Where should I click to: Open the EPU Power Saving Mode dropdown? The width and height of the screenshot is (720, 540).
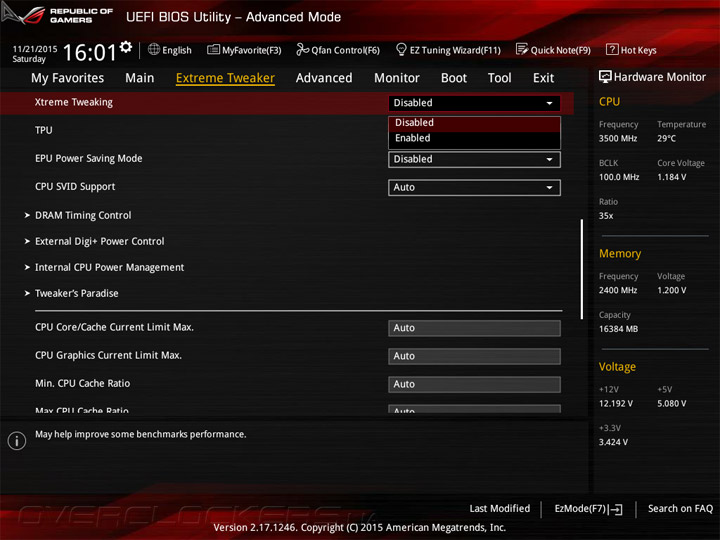[x=474, y=159]
